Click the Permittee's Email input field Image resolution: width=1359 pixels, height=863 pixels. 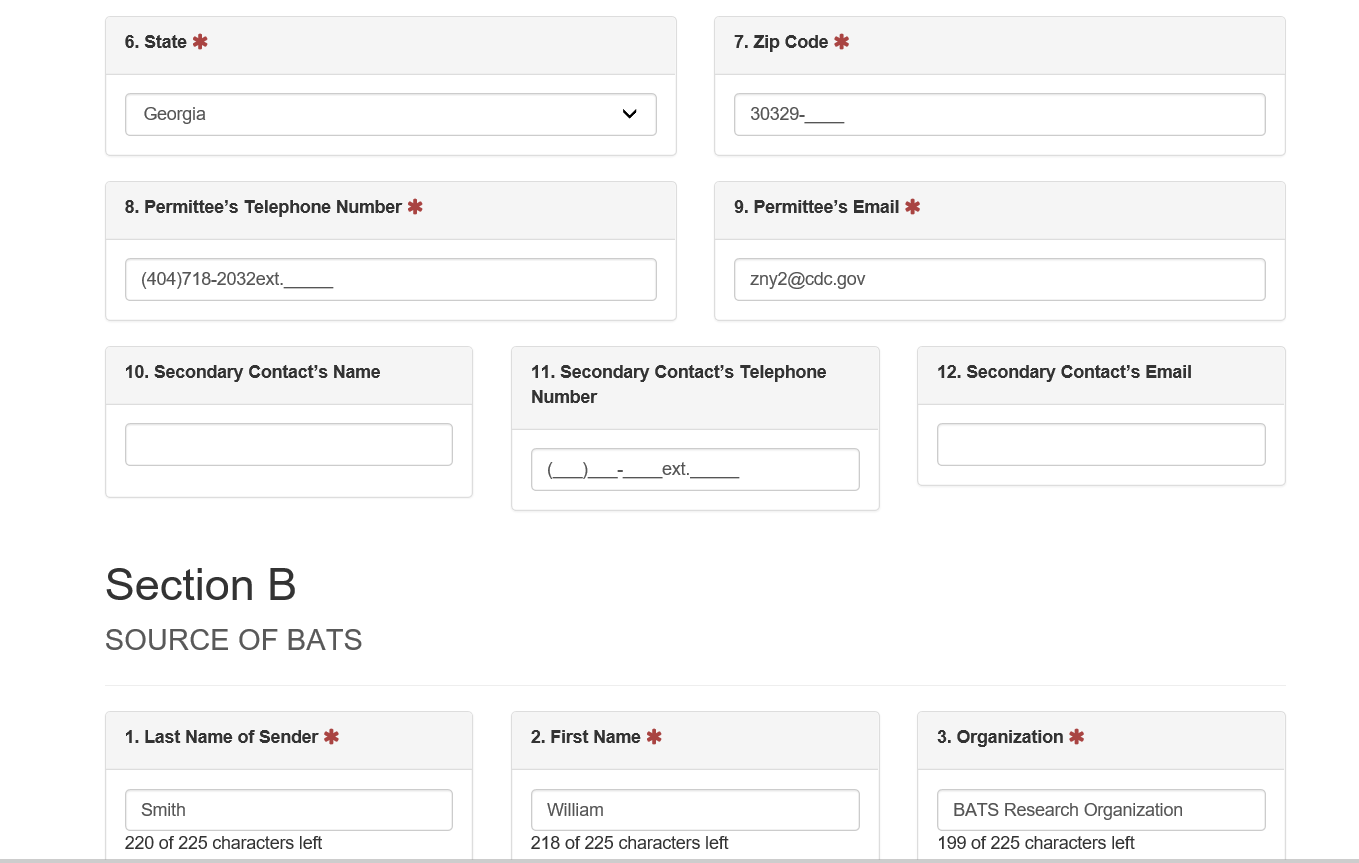(999, 279)
